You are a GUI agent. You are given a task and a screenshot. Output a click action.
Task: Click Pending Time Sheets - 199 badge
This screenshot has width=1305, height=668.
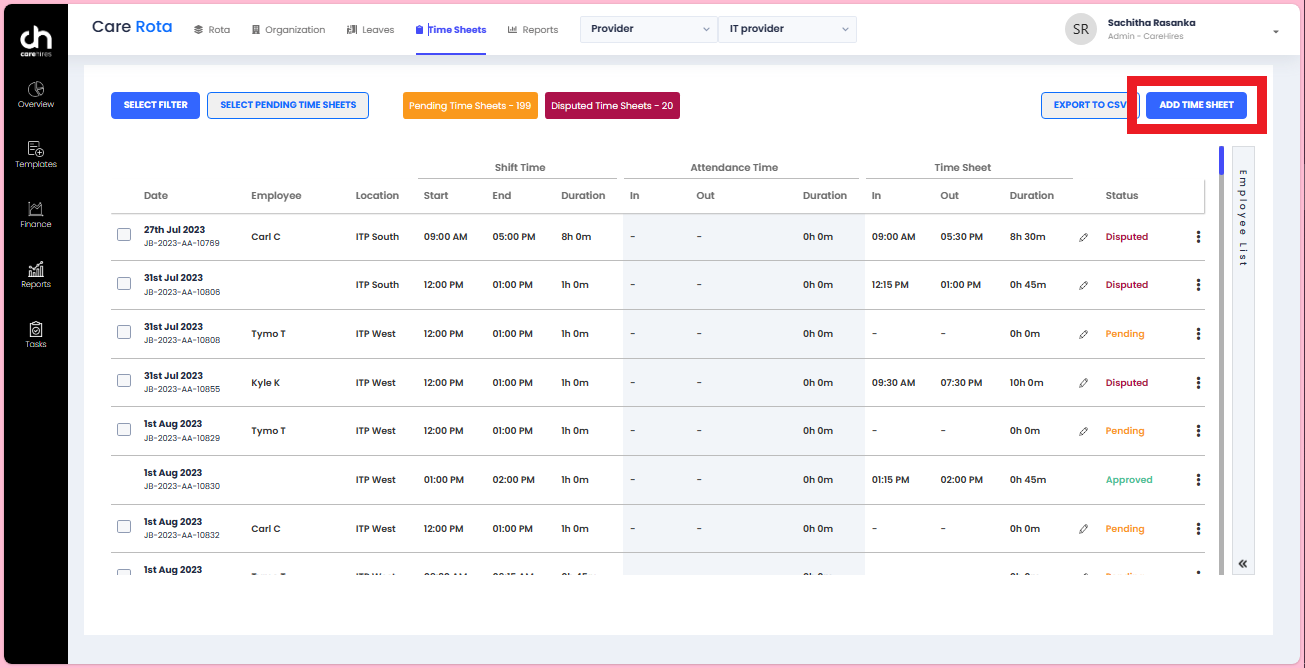470,106
